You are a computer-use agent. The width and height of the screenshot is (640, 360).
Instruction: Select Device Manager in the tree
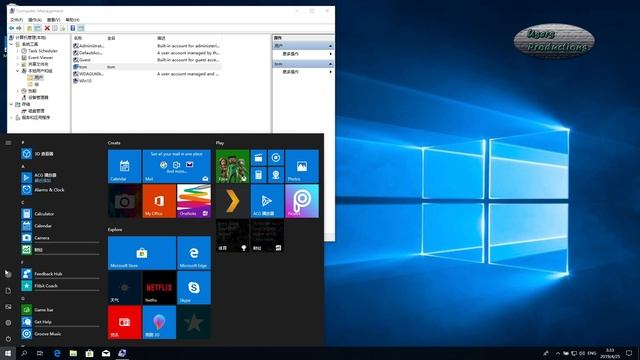pyautogui.click(x=35, y=97)
